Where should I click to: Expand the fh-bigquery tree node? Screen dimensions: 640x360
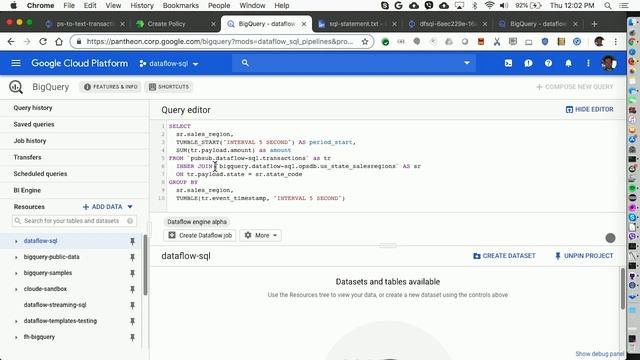pyautogui.click(x=16, y=337)
